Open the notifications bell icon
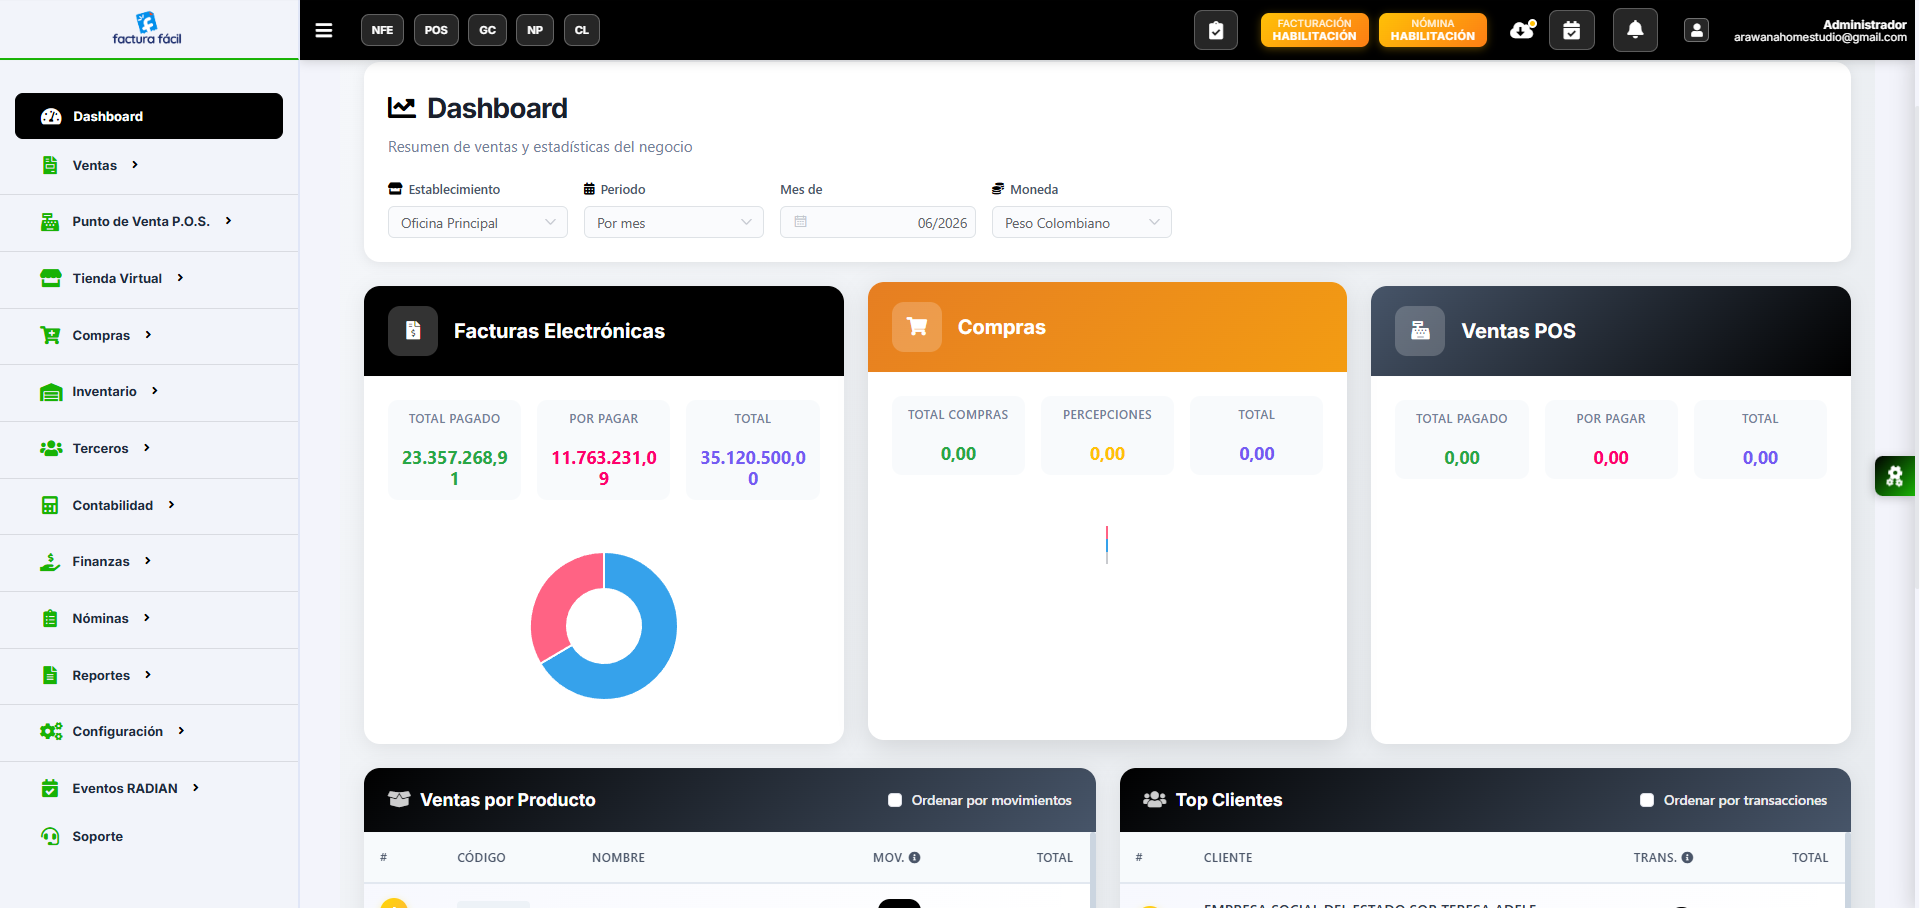 click(x=1635, y=30)
